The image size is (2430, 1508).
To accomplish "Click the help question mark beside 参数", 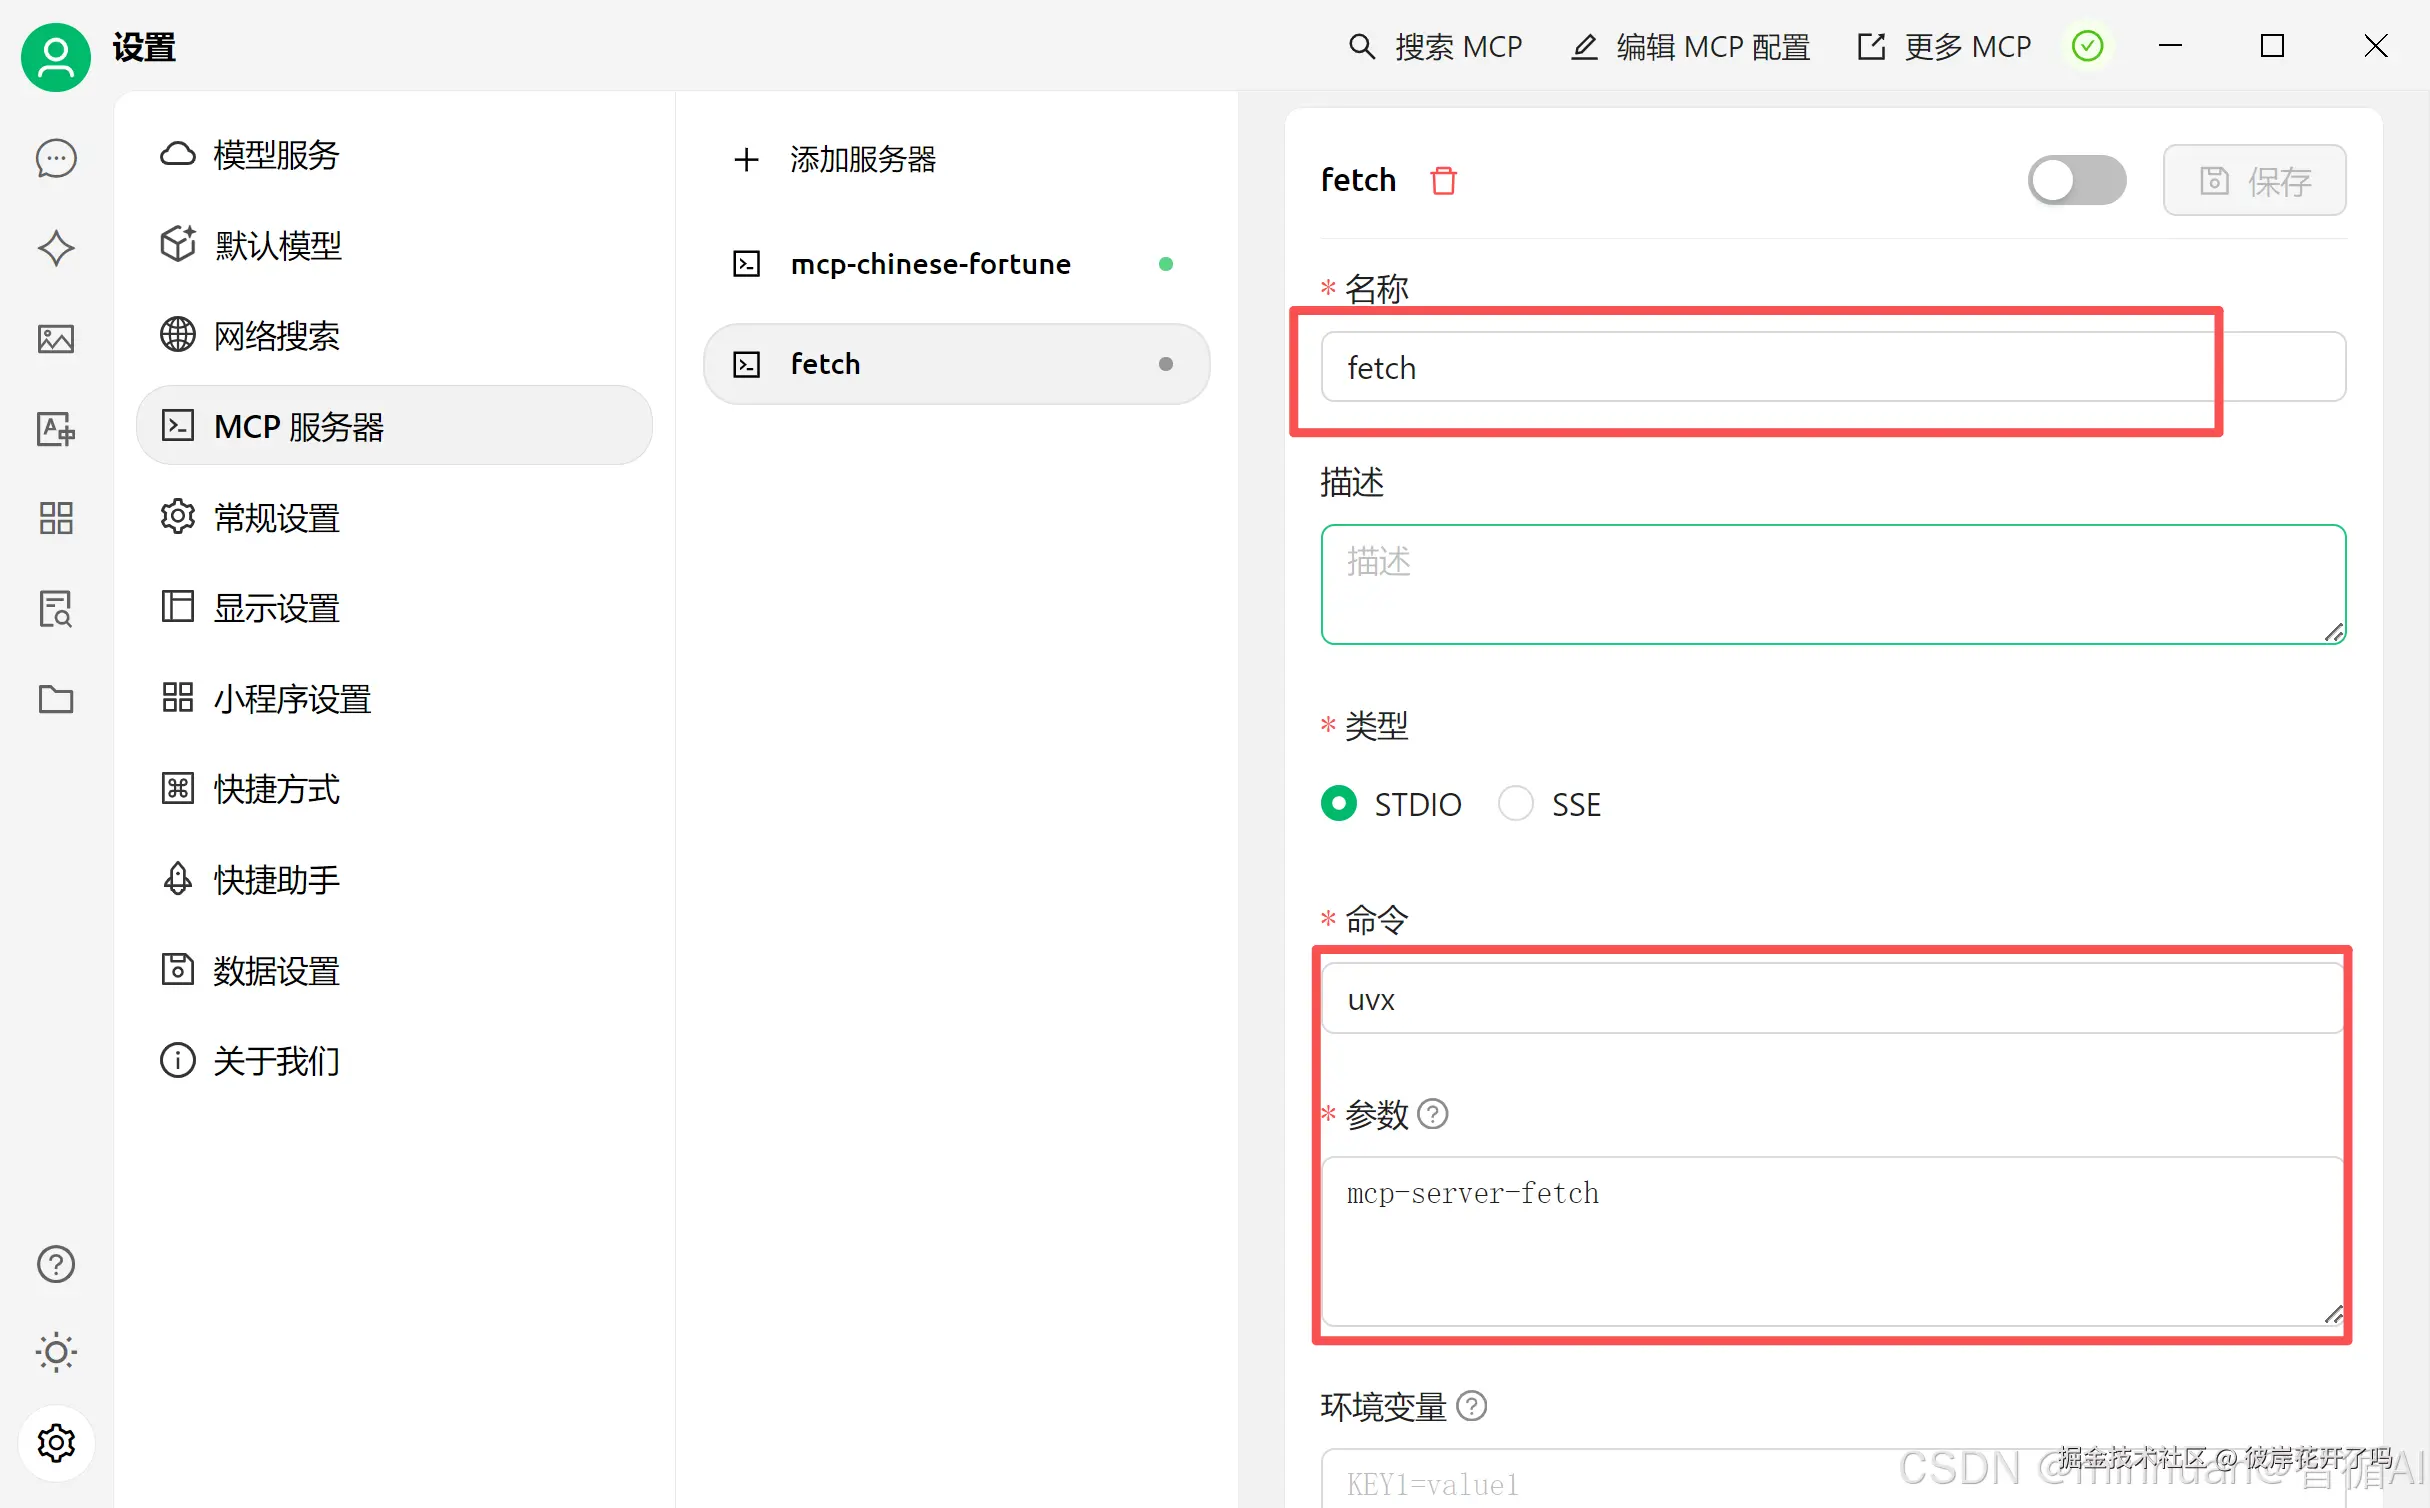I will click(1433, 1113).
